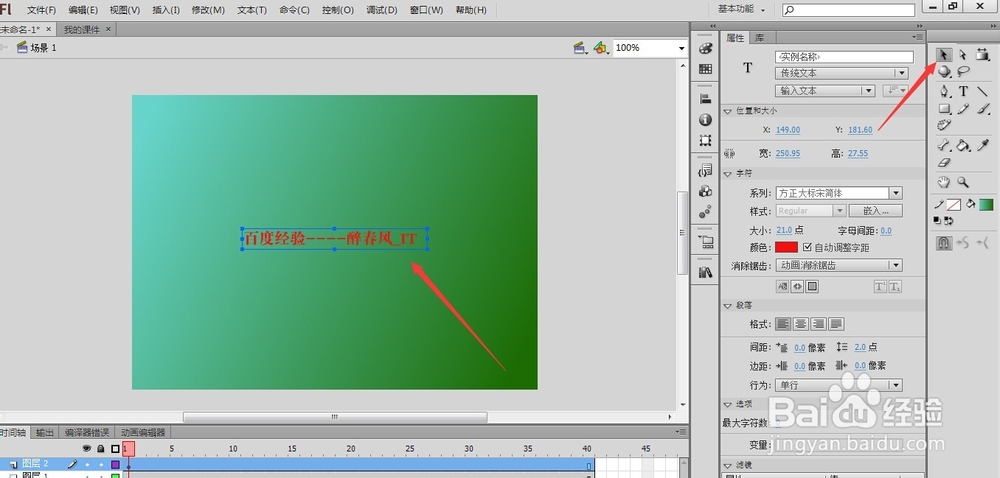The height and width of the screenshot is (478, 1000).
Task: Select the 3D Rotation tool
Action: tap(944, 72)
